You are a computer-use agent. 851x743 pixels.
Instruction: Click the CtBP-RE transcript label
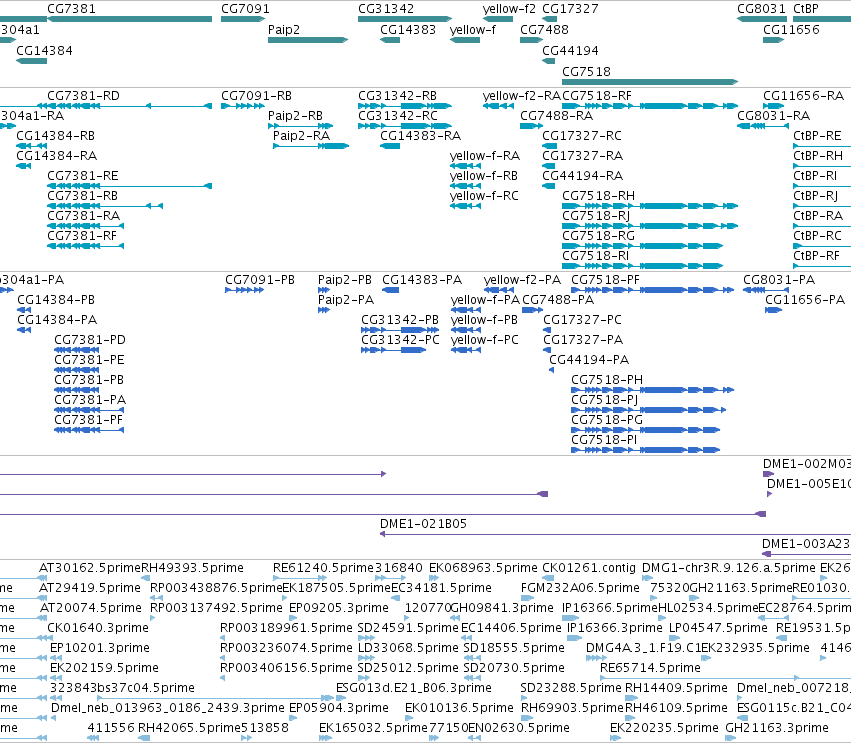817,136
